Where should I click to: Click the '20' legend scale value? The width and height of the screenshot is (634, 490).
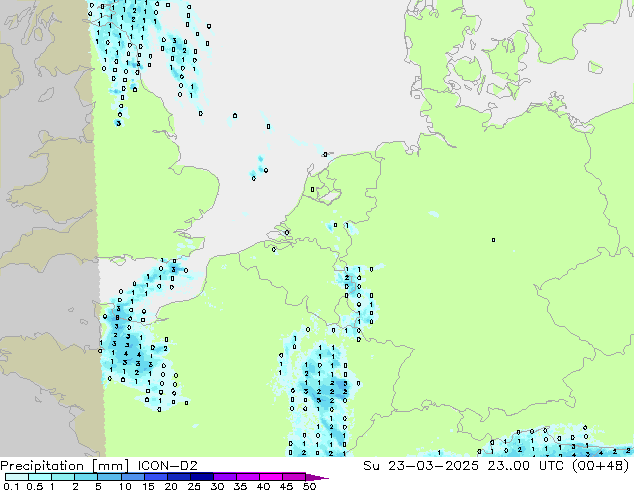[171, 486]
